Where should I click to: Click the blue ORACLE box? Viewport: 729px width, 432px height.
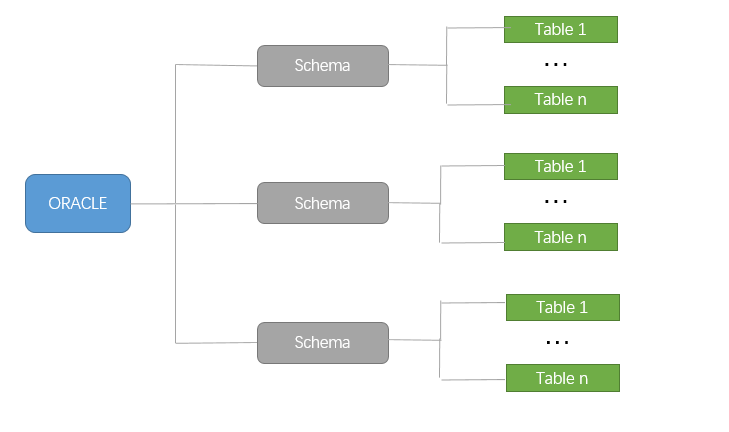(78, 204)
